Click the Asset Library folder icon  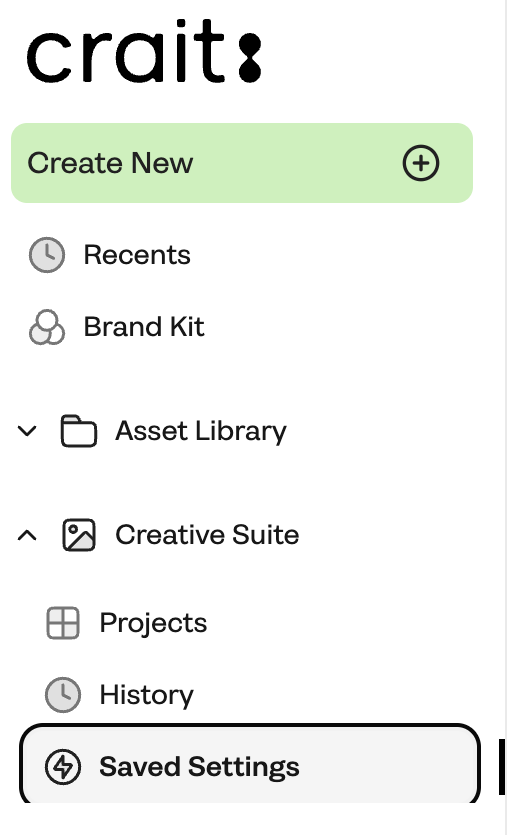pyautogui.click(x=79, y=431)
